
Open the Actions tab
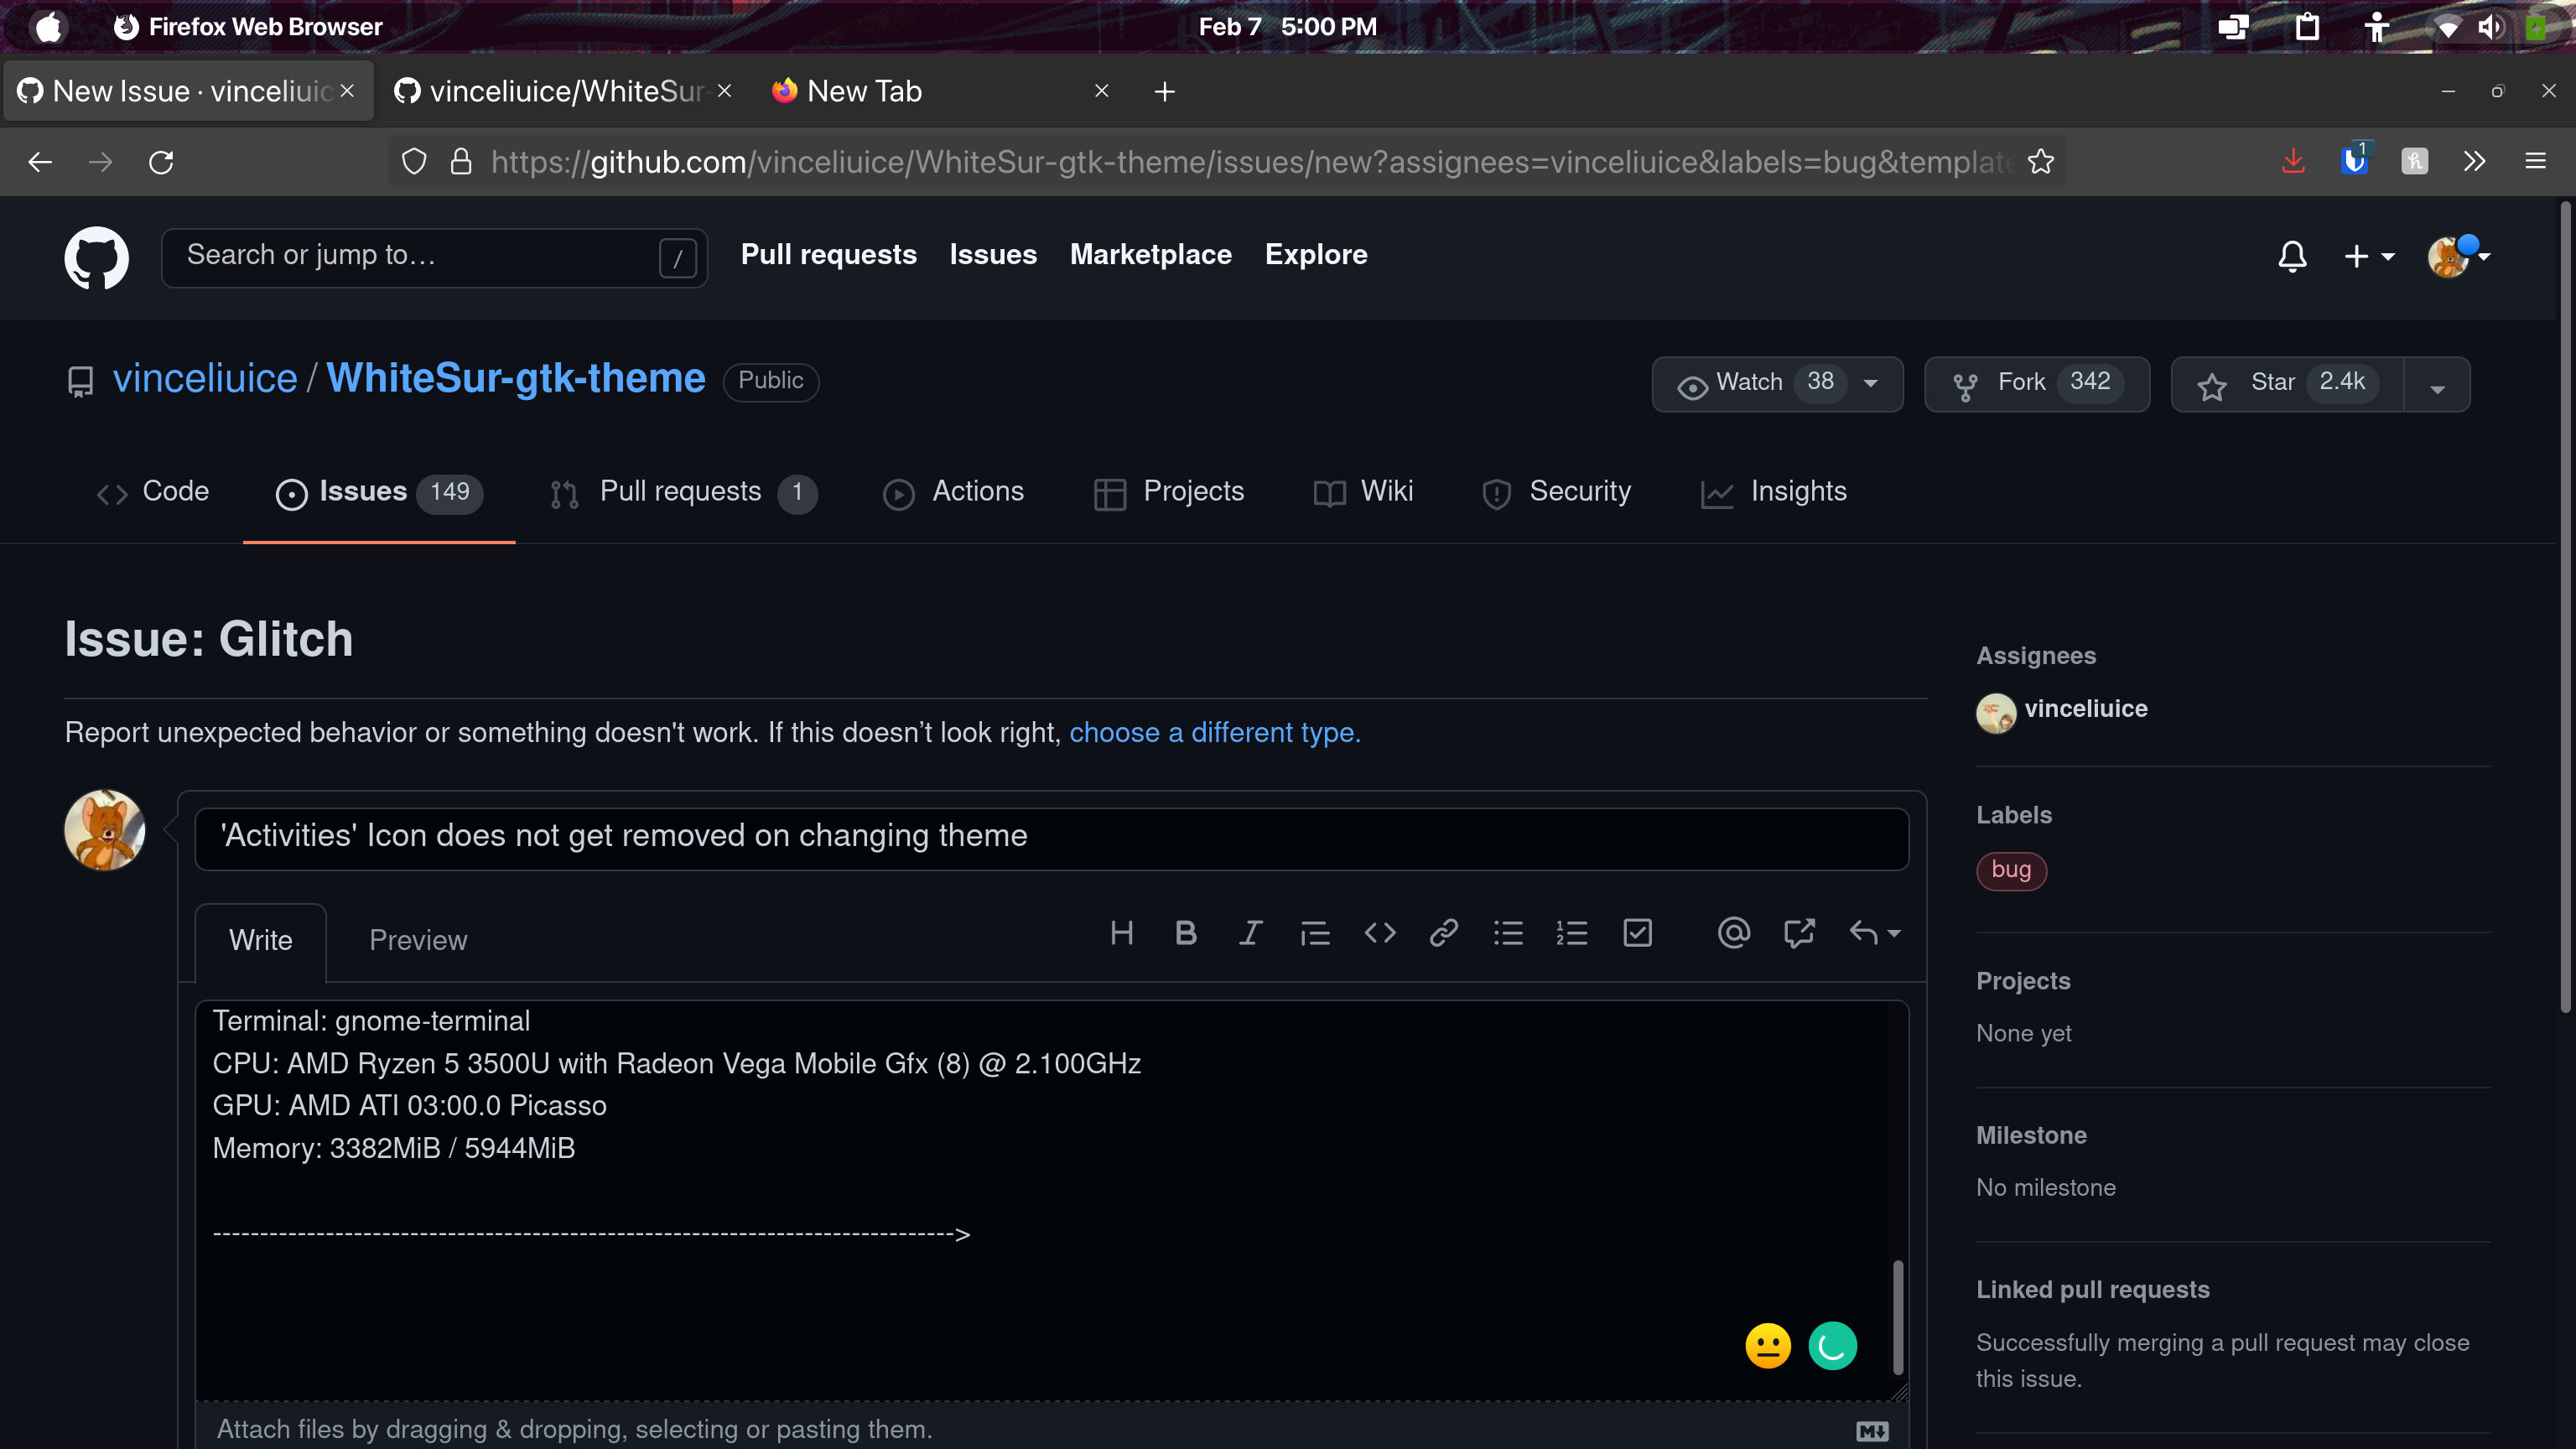coord(953,492)
